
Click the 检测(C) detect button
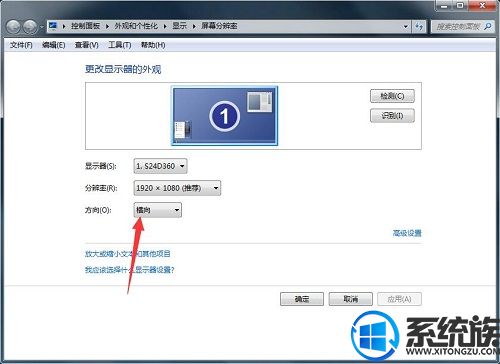(392, 96)
